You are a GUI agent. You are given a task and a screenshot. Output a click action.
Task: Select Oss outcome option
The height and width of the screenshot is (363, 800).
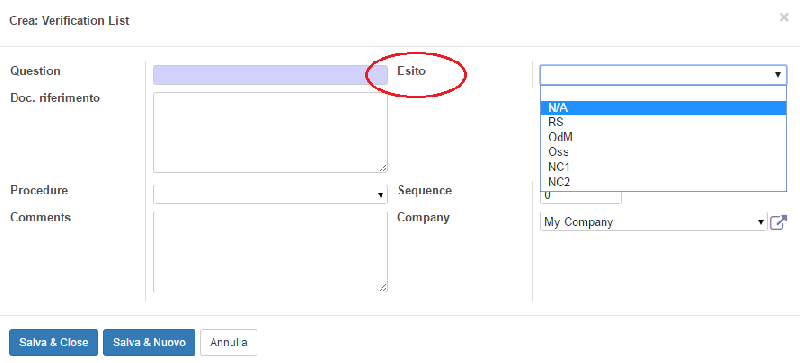coord(663,152)
